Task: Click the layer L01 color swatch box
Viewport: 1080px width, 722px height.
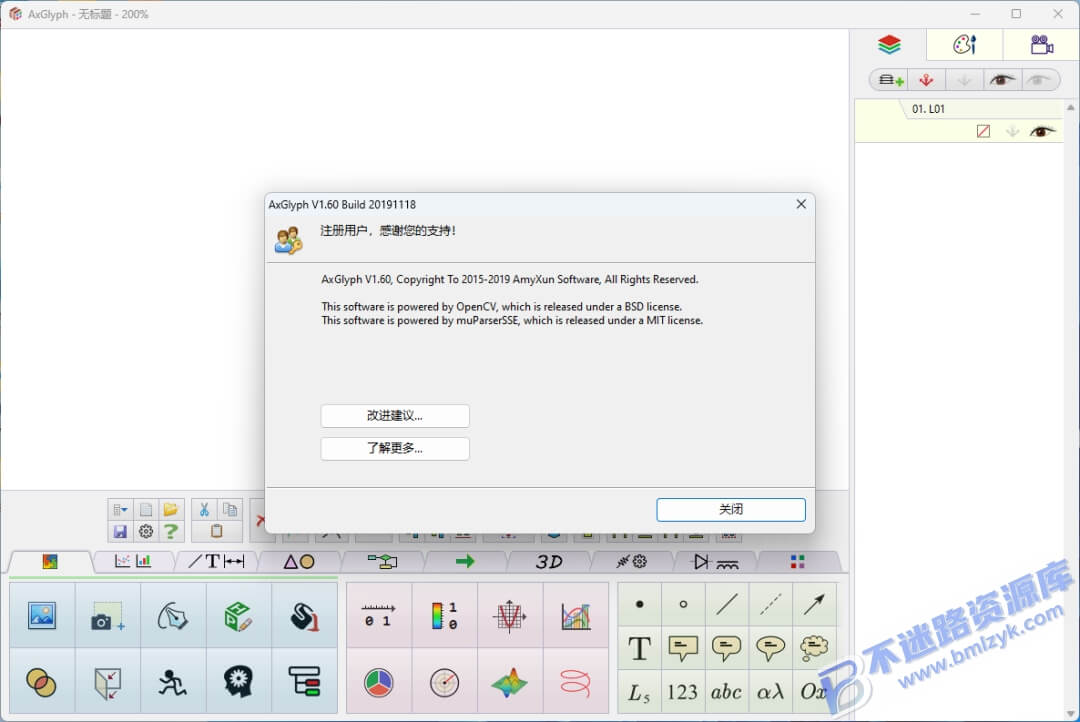Action: (983, 131)
